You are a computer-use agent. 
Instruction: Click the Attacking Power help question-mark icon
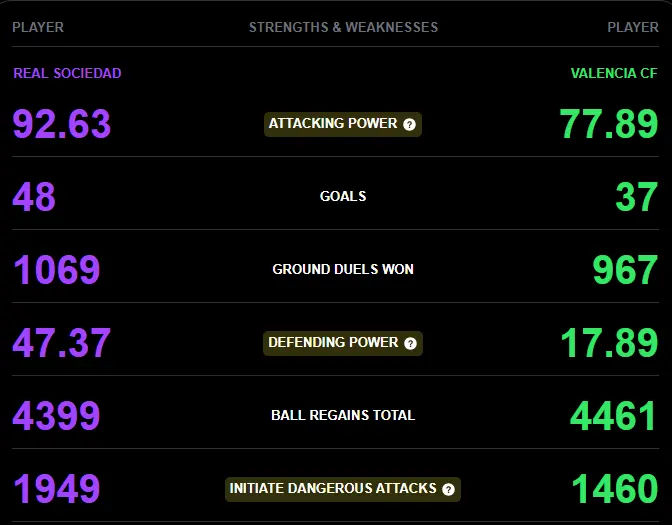pos(409,124)
